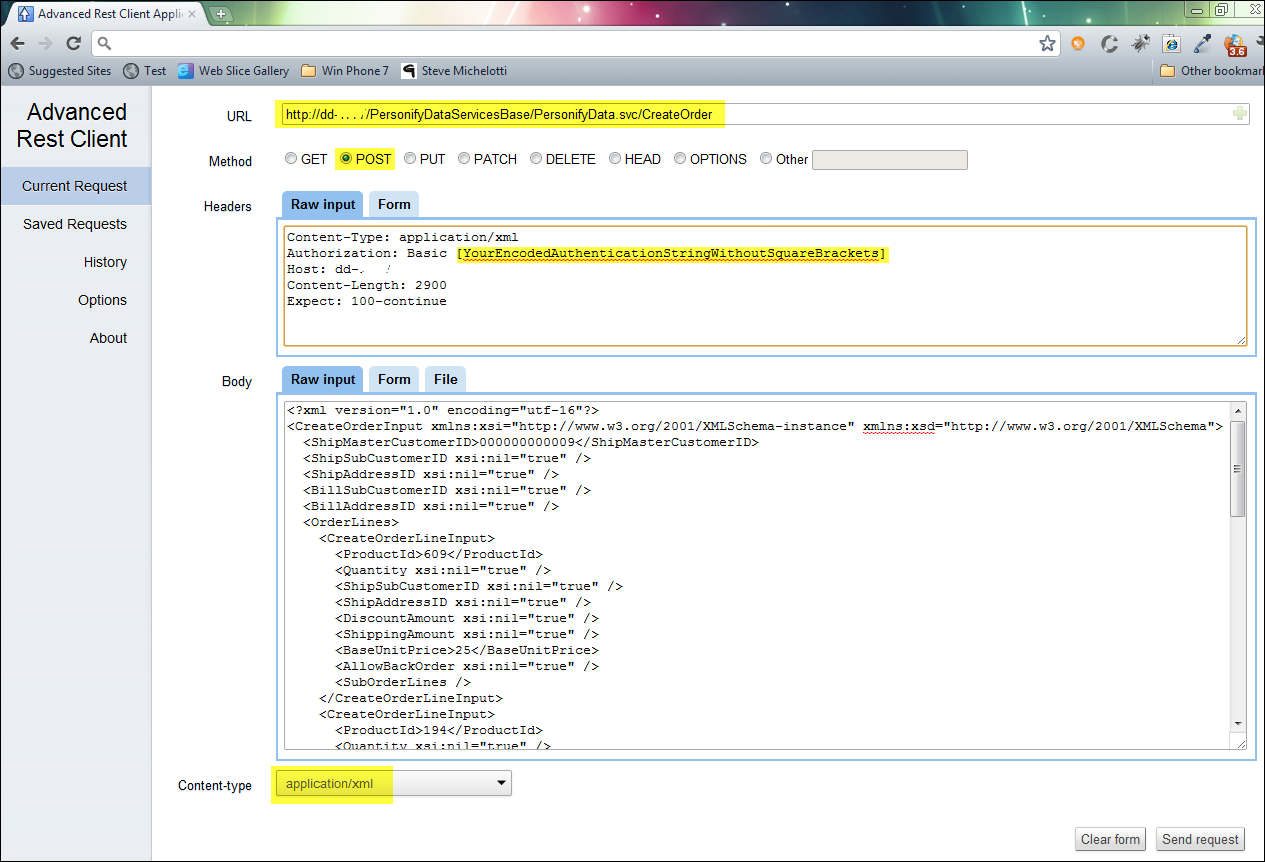Screen dimensions: 1265x862
Task: Switch Body to the File tab
Action: point(446,379)
